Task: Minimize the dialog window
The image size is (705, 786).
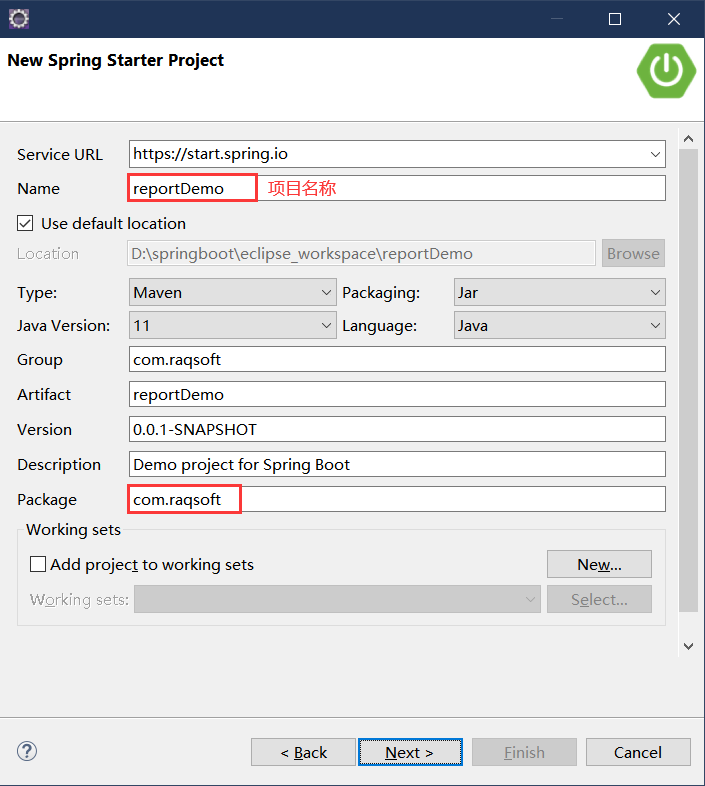Action: pyautogui.click(x=559, y=19)
